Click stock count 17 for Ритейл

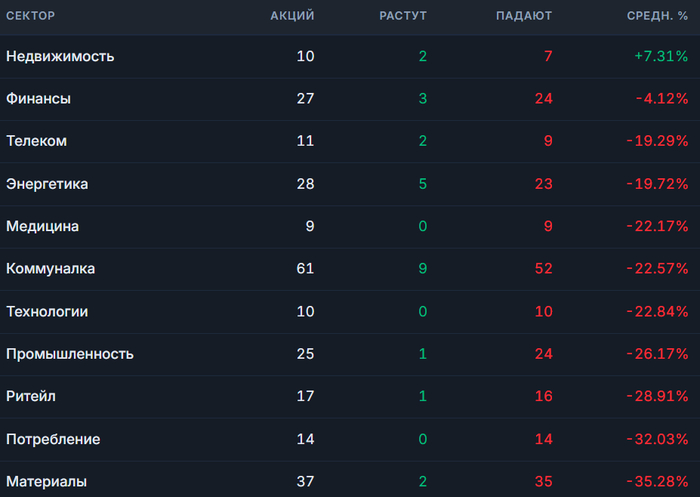[x=305, y=397]
